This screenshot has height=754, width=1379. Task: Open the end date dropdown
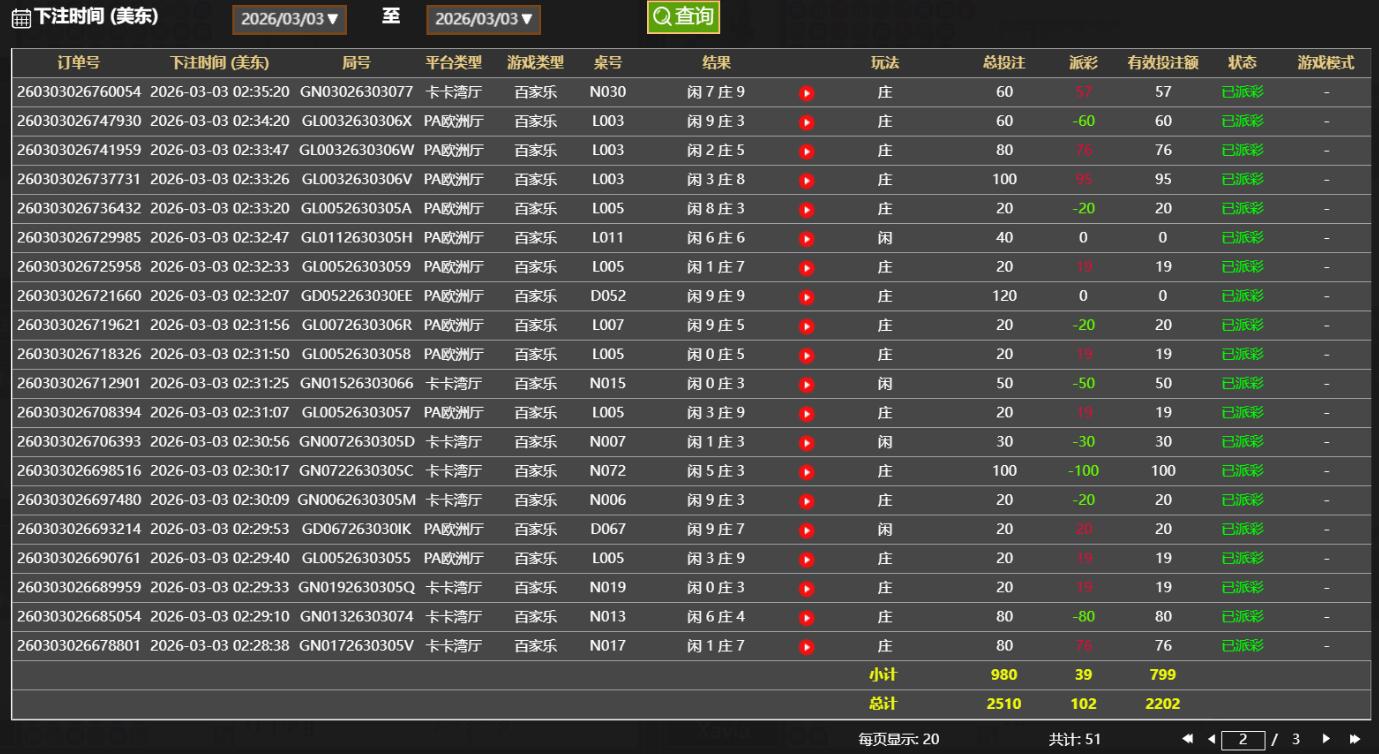coord(483,18)
